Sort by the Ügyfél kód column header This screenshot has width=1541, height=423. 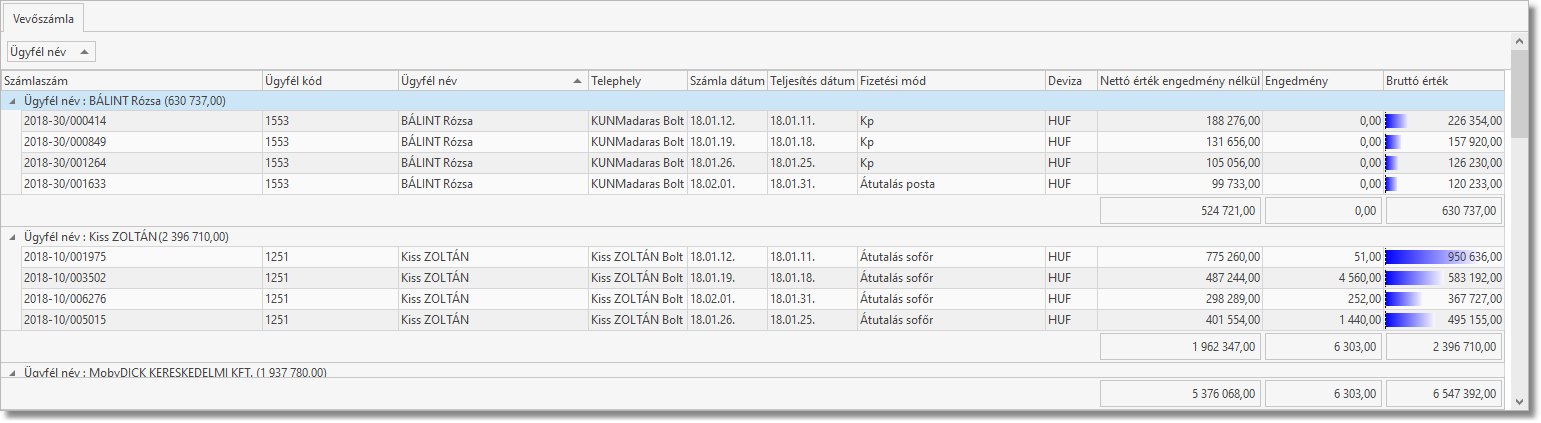[328, 81]
